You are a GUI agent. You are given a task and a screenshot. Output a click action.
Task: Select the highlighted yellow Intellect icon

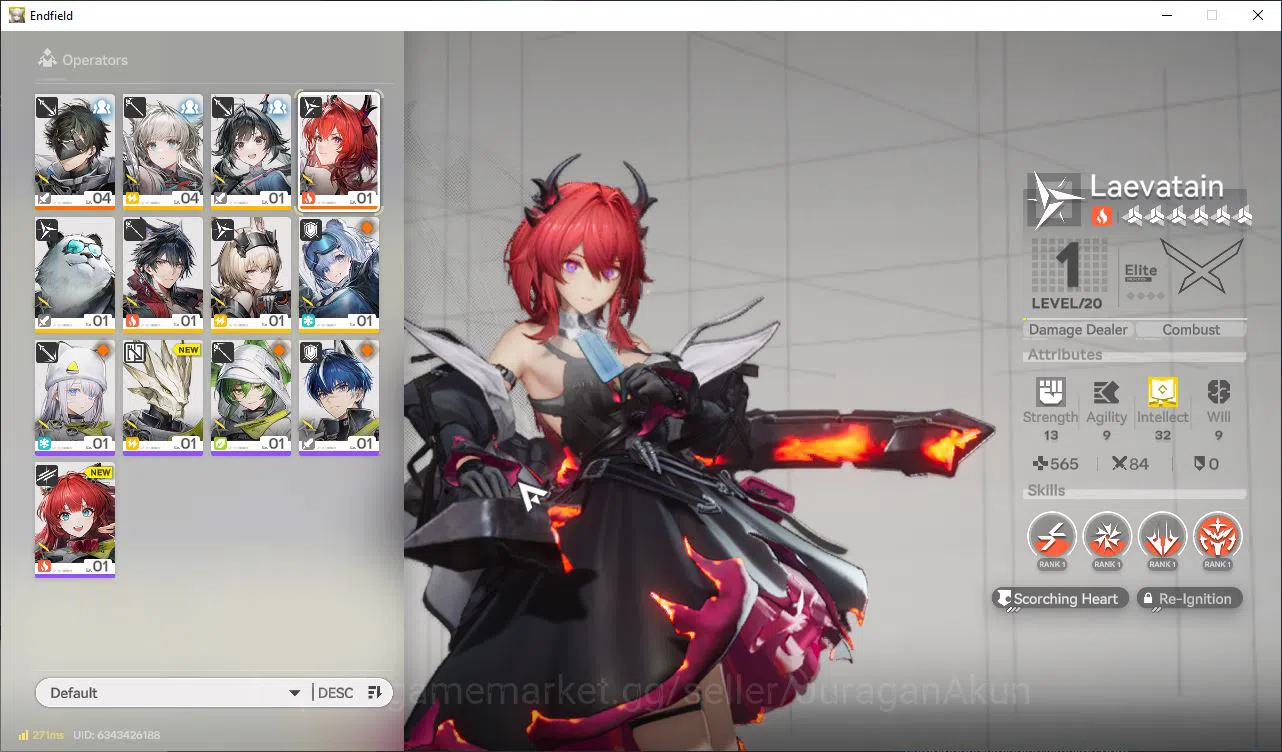pyautogui.click(x=1162, y=392)
